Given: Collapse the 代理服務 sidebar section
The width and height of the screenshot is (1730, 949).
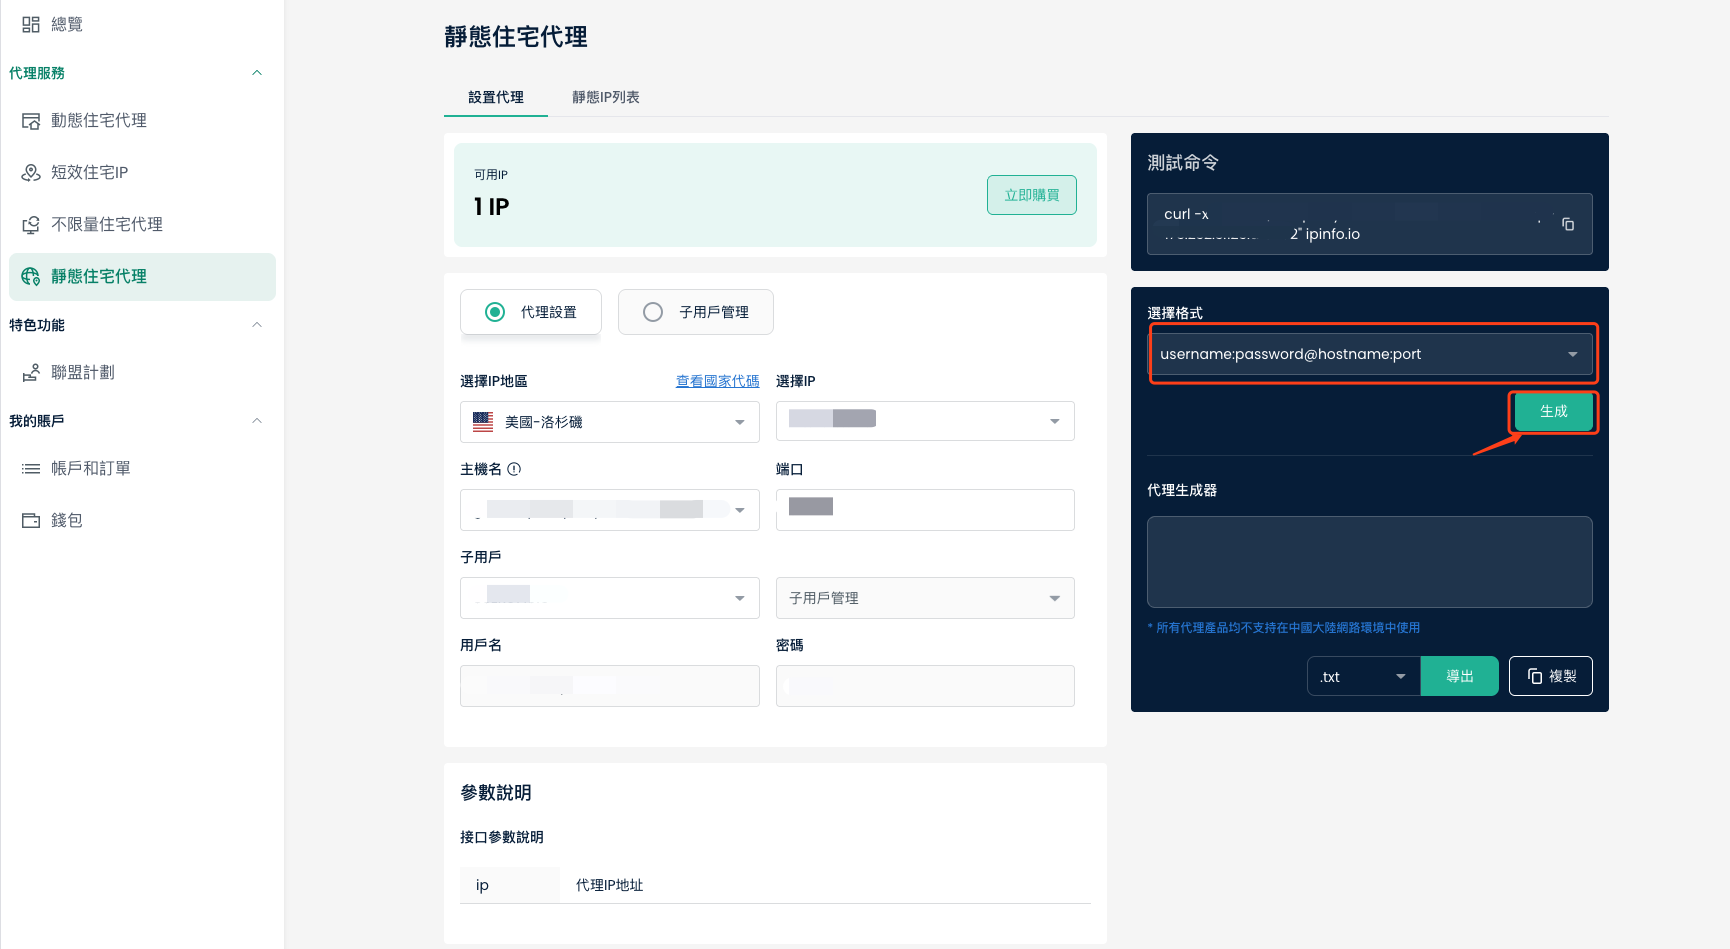Looking at the screenshot, I should coord(257,72).
